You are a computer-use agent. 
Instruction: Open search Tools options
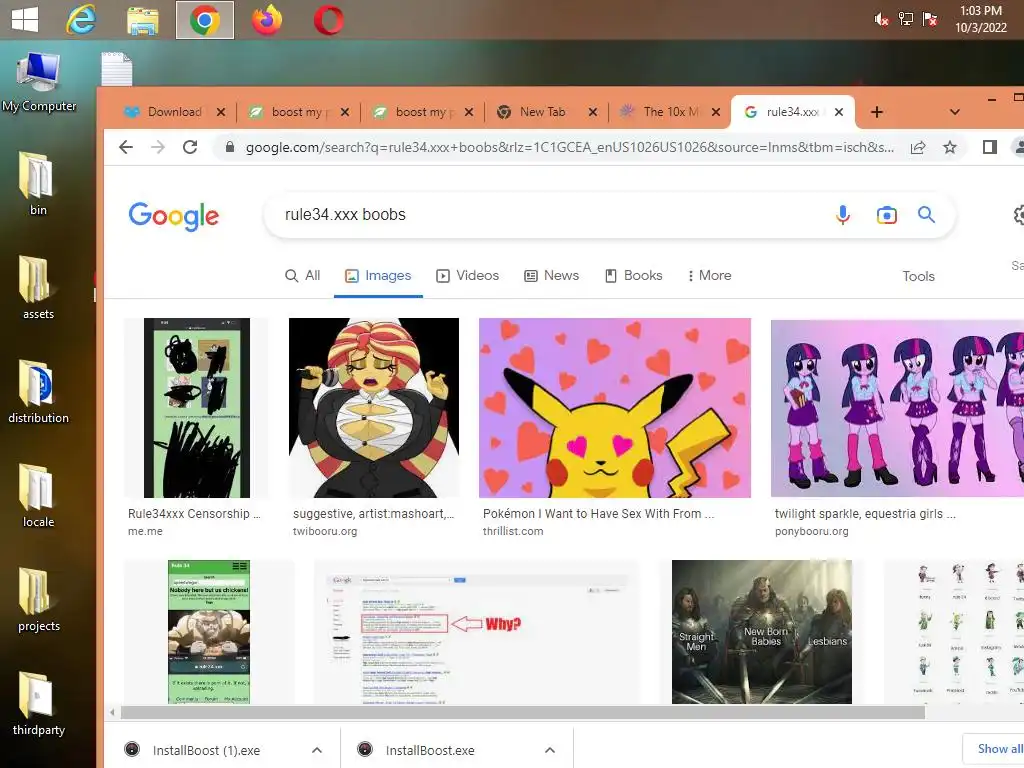(918, 276)
